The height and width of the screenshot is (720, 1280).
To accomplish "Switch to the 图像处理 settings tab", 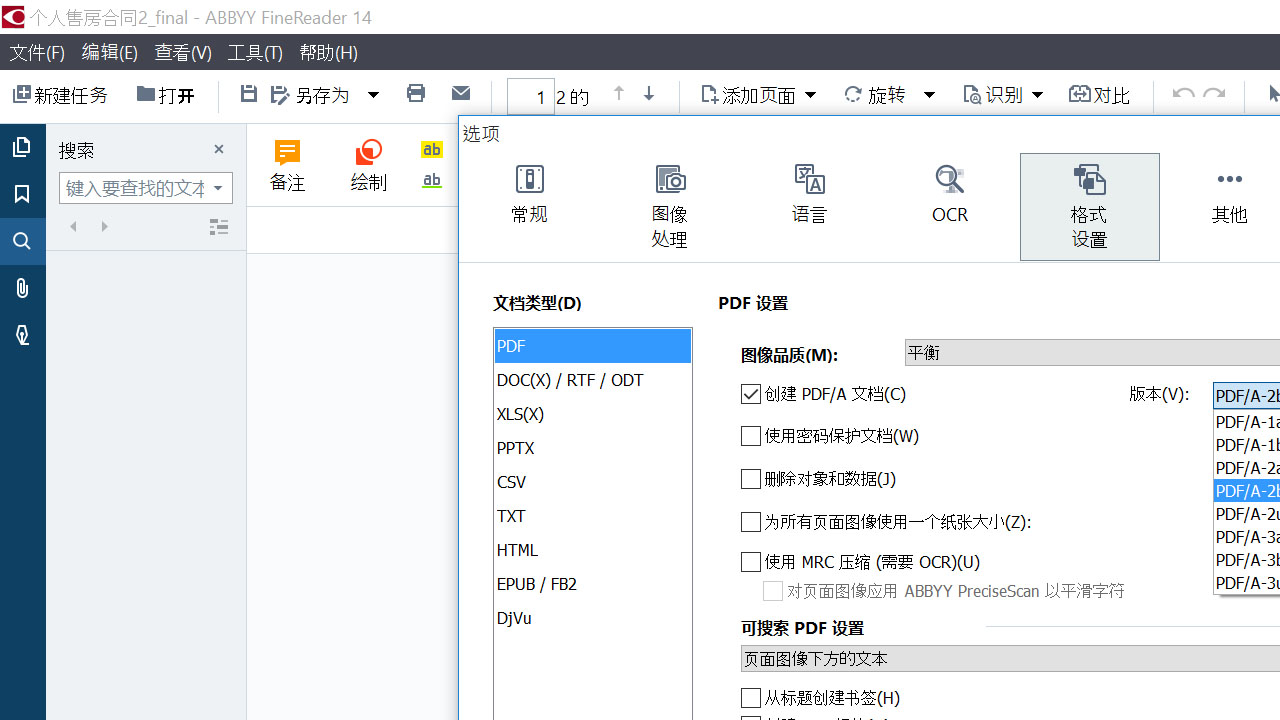I will (x=669, y=205).
